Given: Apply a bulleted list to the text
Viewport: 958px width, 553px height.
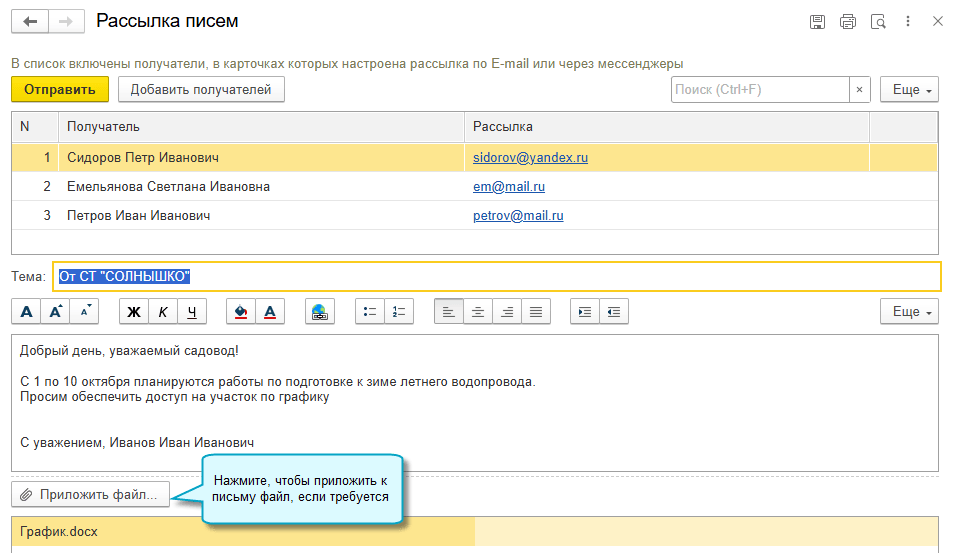Looking at the screenshot, I should point(370,312).
